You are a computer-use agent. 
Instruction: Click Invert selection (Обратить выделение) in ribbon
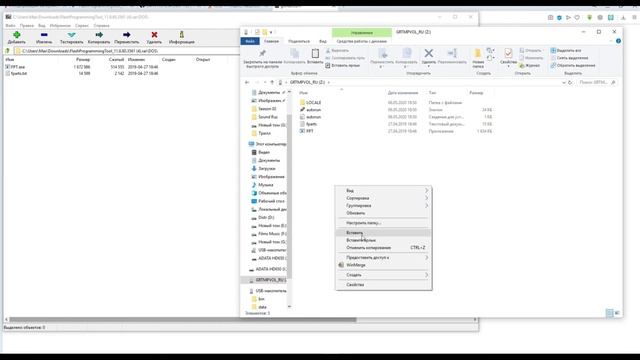pos(573,65)
